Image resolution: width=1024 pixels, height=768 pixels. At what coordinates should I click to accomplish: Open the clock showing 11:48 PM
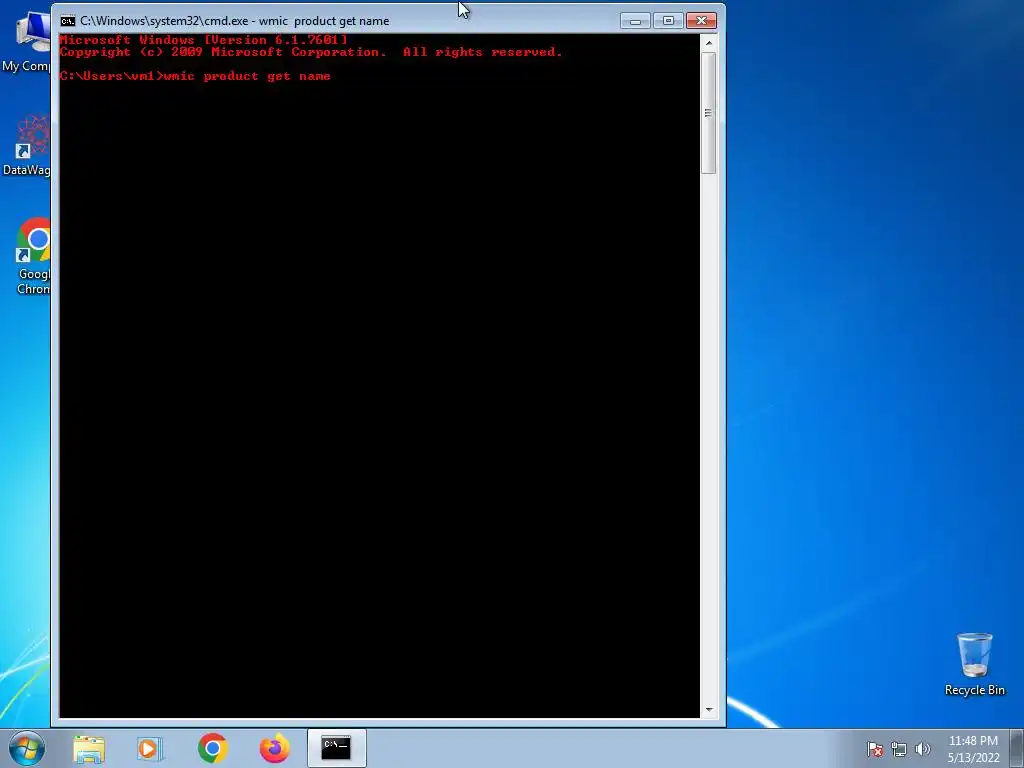973,749
